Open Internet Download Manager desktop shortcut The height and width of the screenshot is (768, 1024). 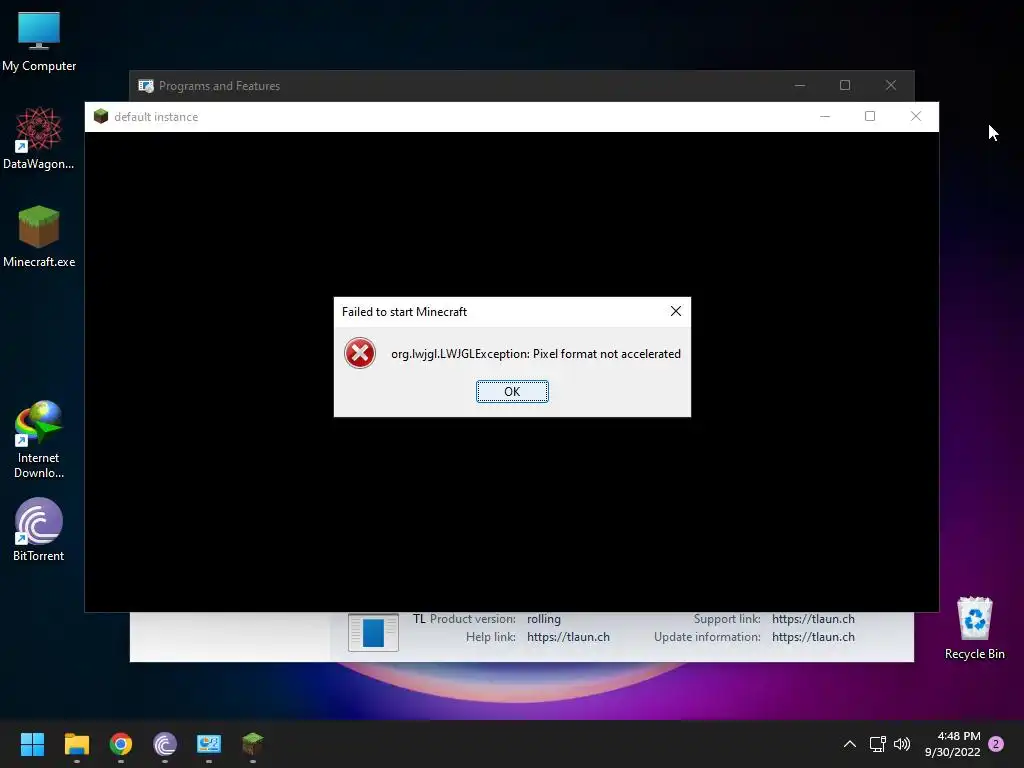pyautogui.click(x=39, y=440)
